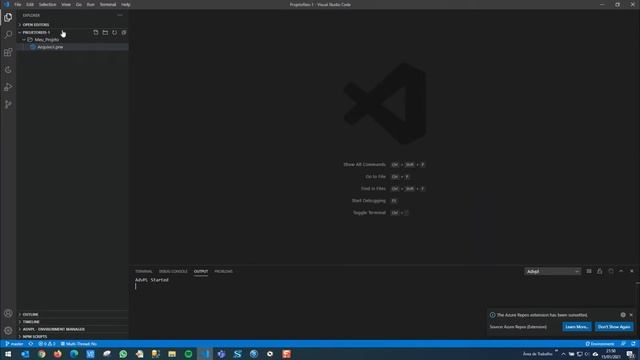Switch to the Debug Console tab
This screenshot has width=640, height=360.
(x=173, y=271)
